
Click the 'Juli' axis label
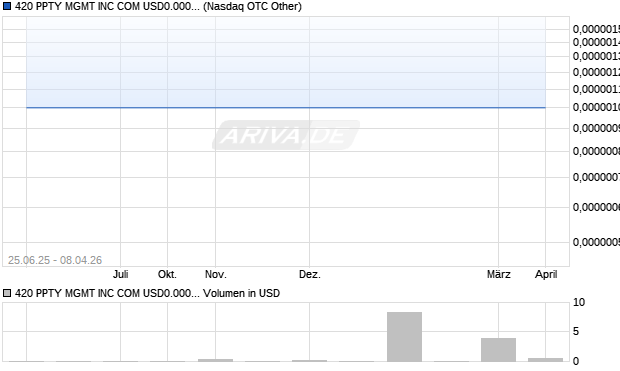point(121,274)
